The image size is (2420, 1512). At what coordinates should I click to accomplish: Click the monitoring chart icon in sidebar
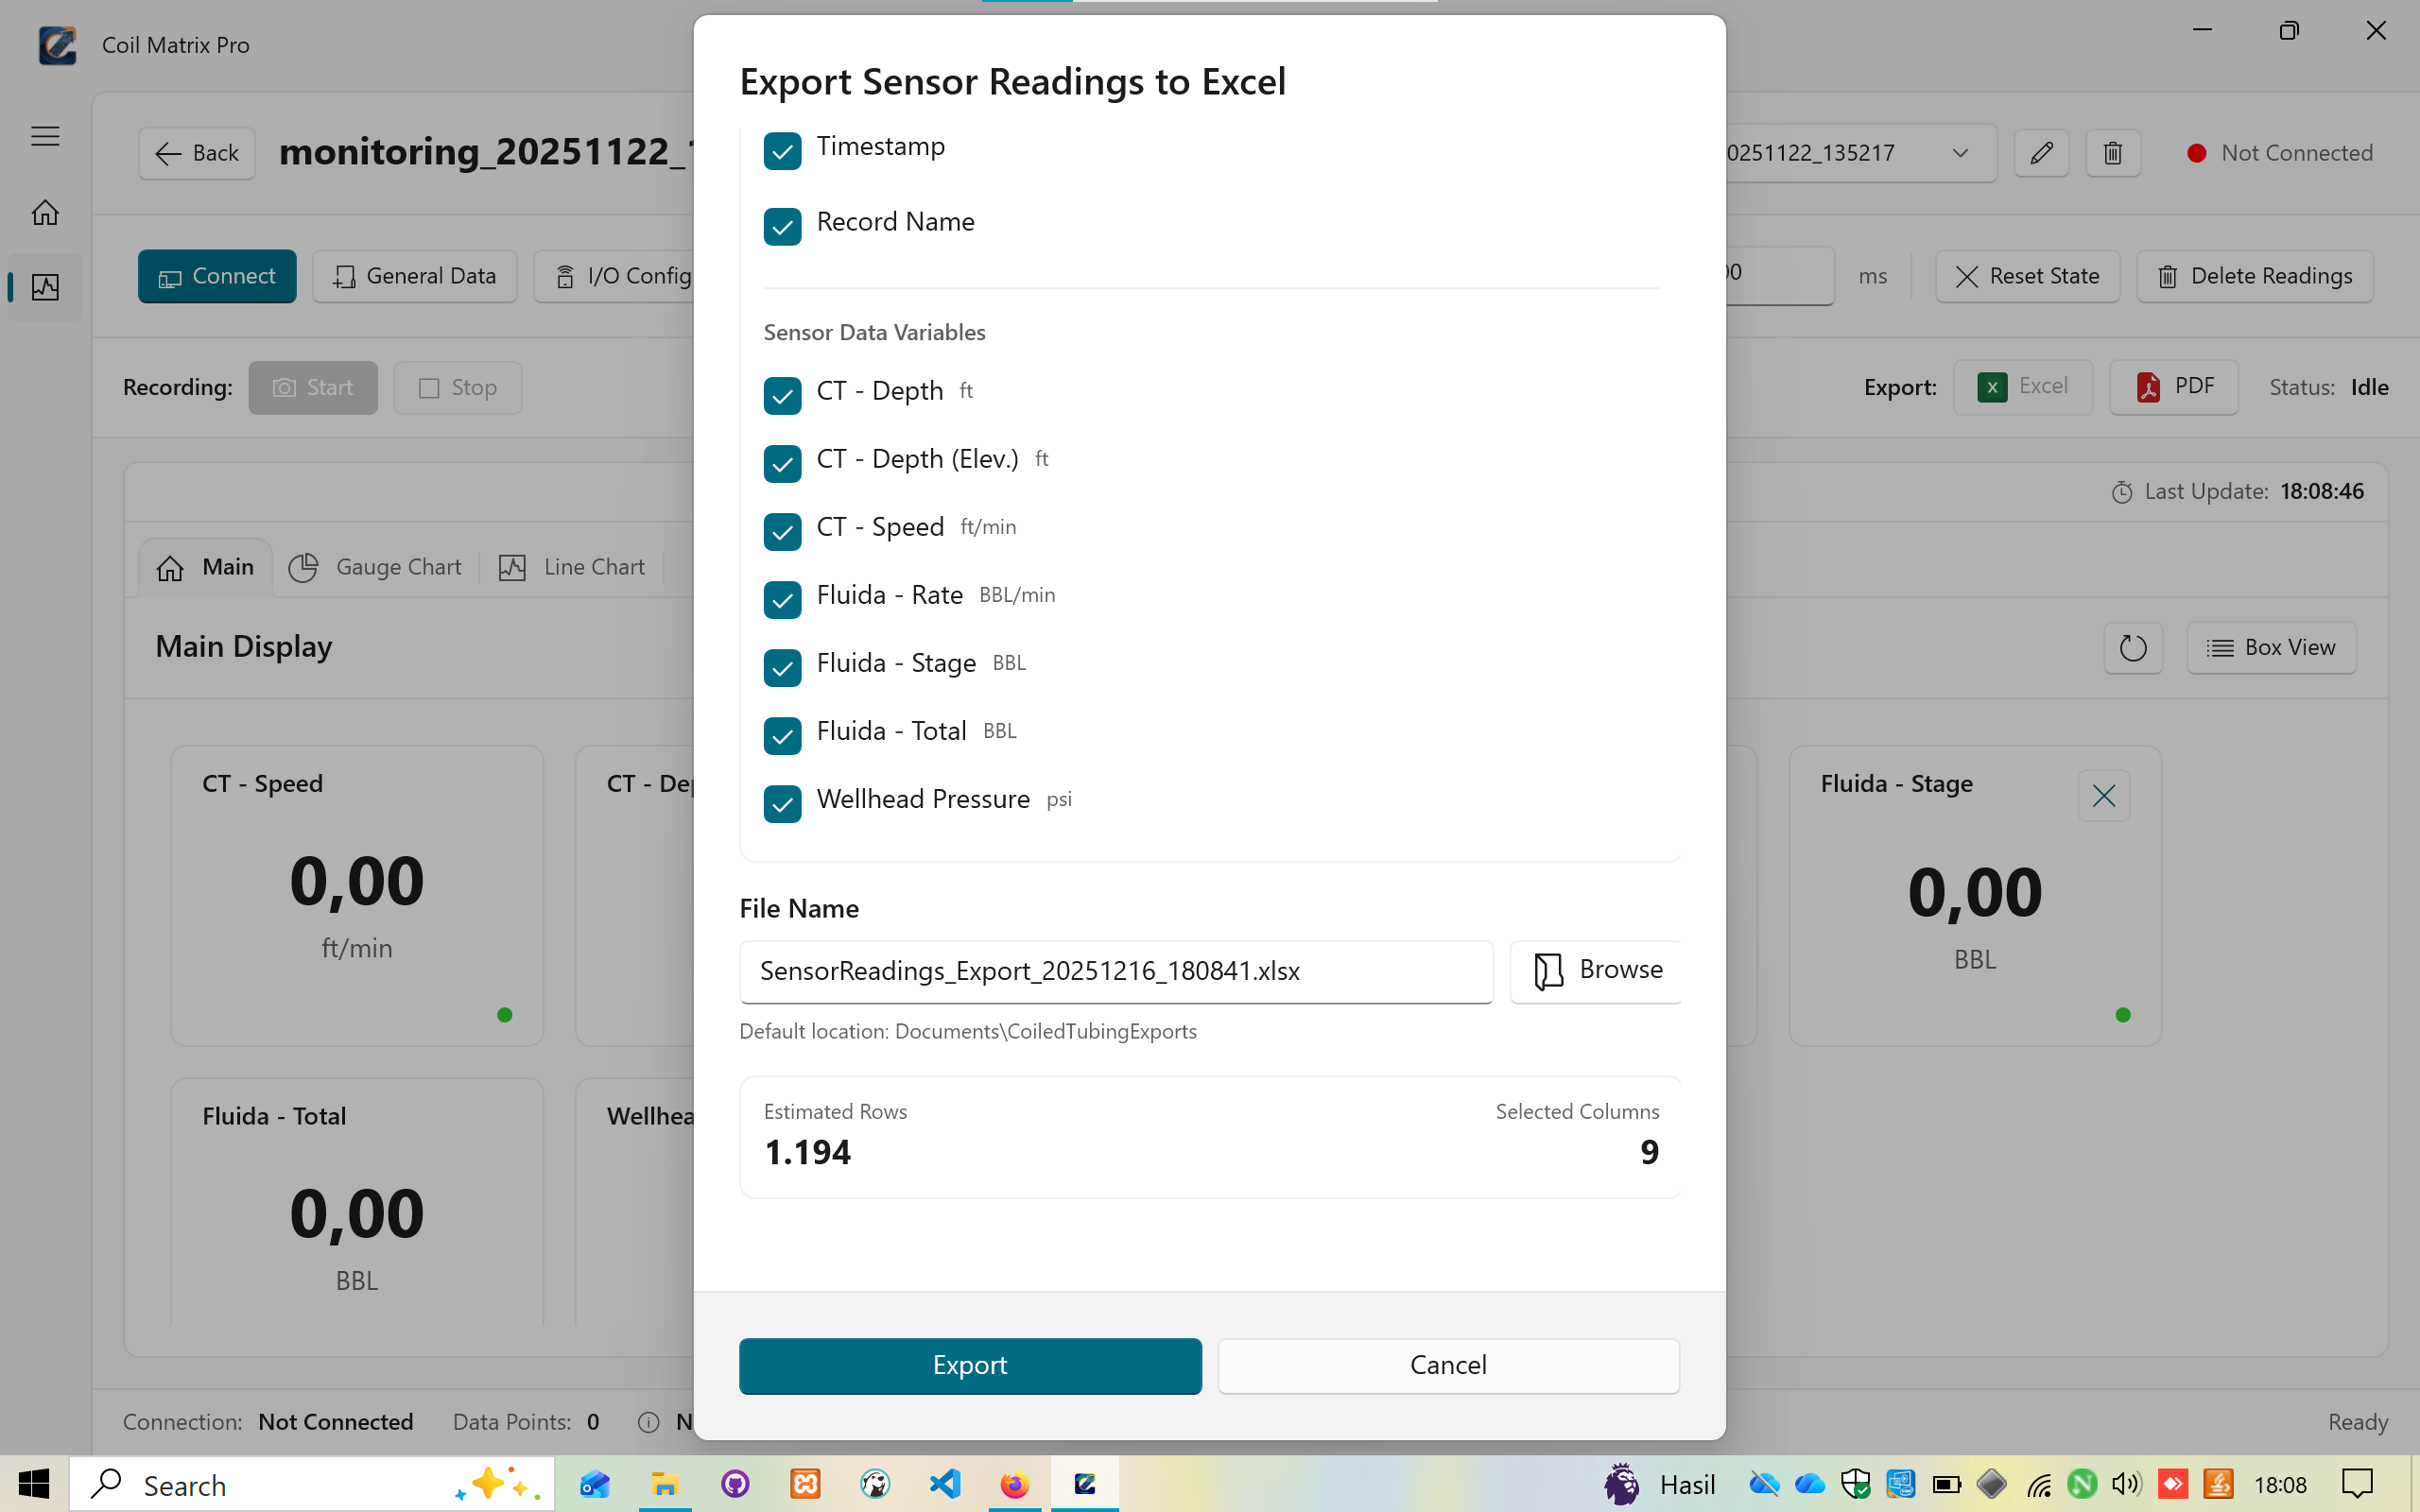45,287
